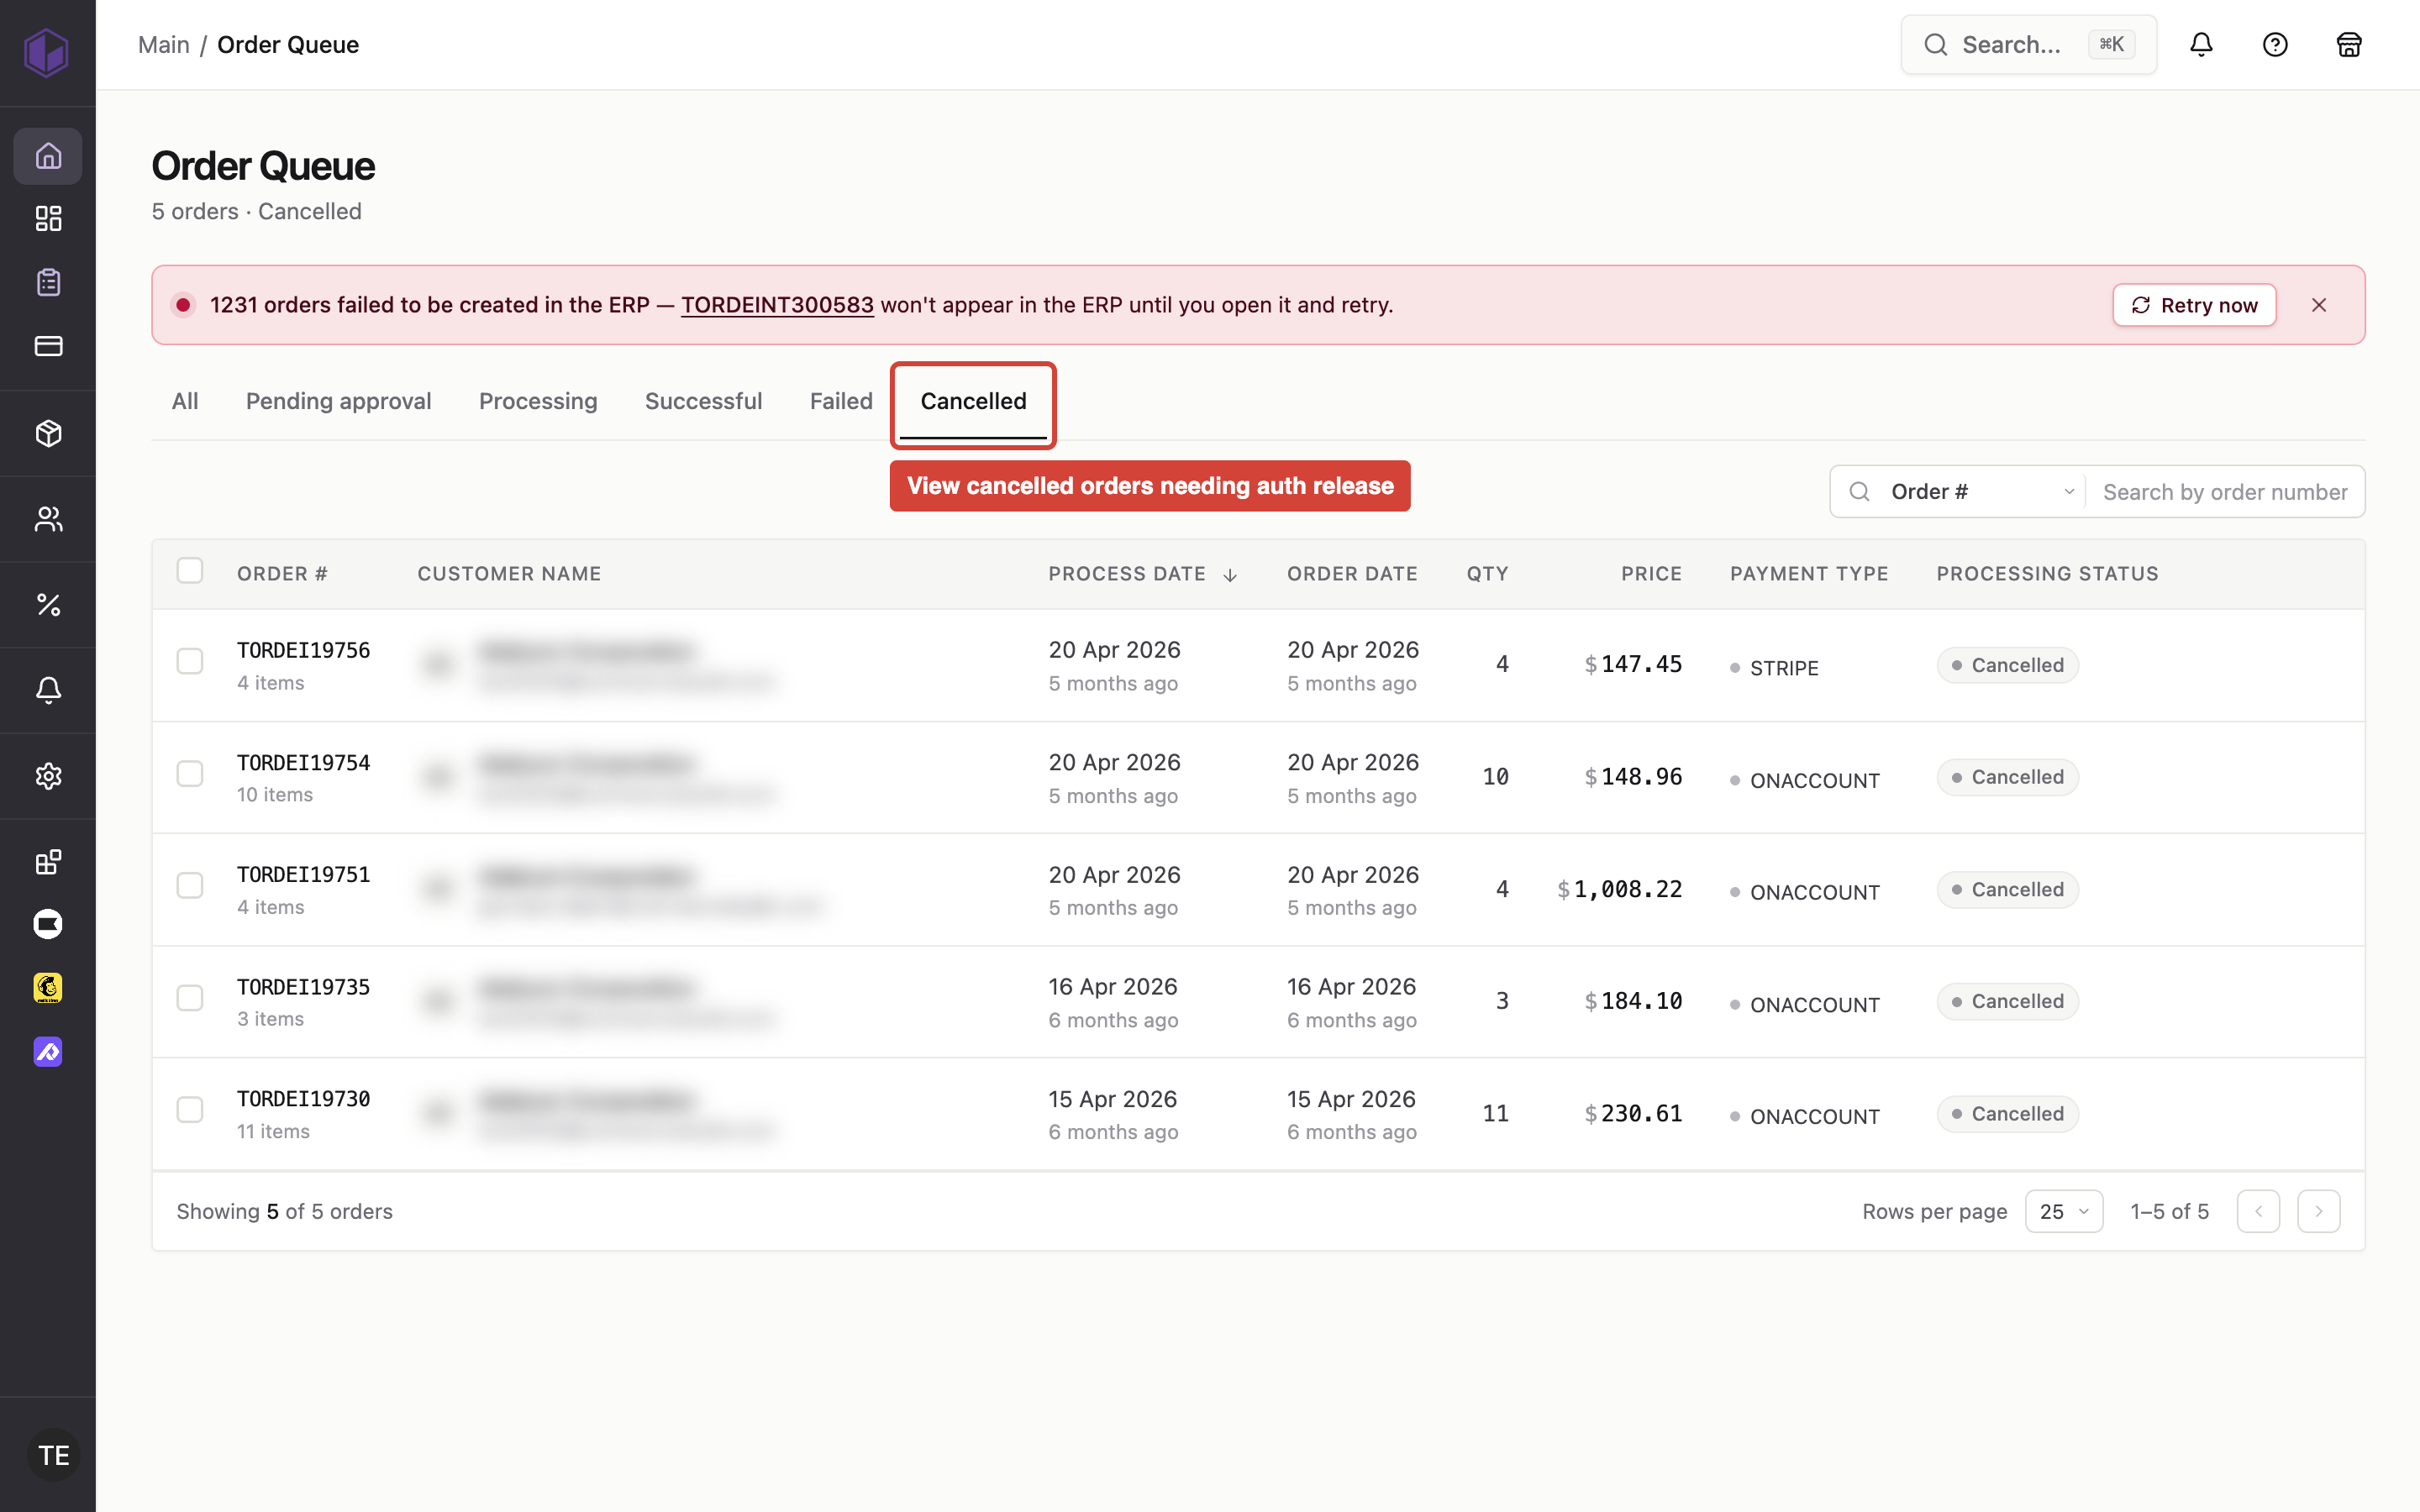This screenshot has width=2420, height=1512.
Task: Switch to the All tab
Action: click(x=185, y=401)
